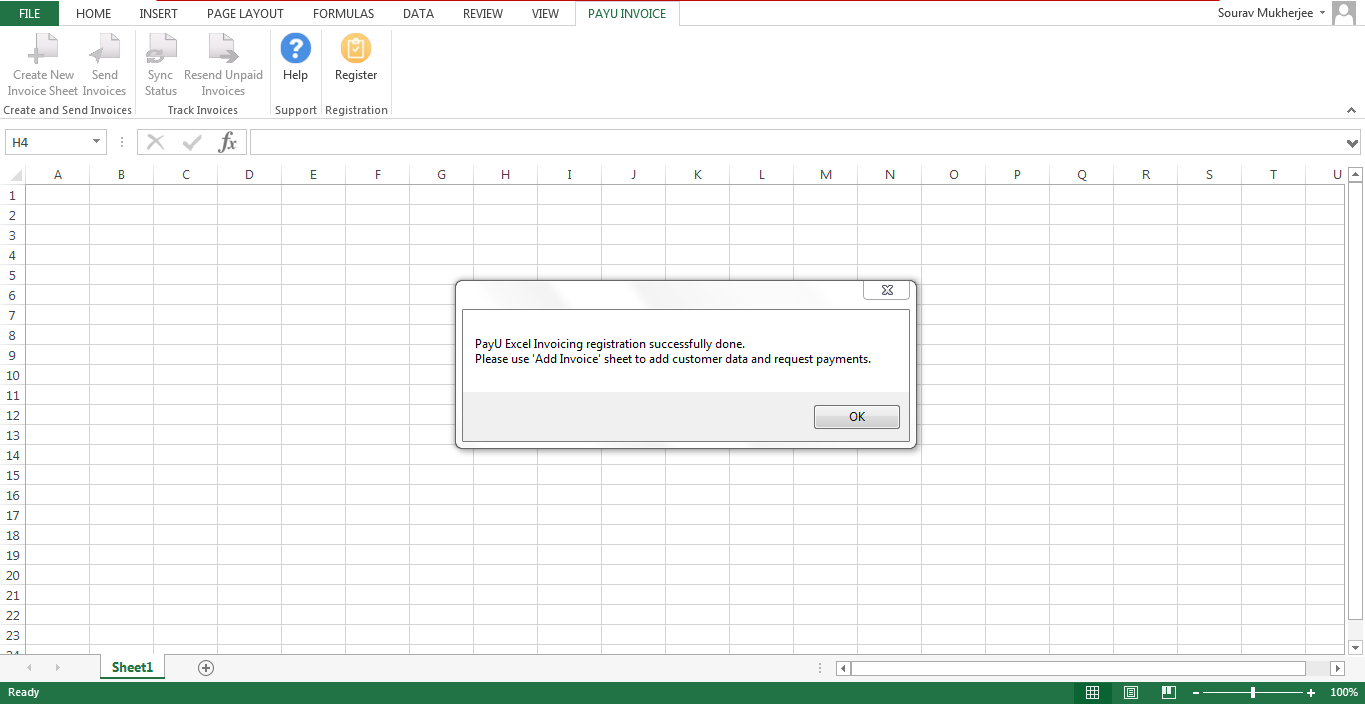
Task: Switch to the DATA tab
Action: pos(418,13)
